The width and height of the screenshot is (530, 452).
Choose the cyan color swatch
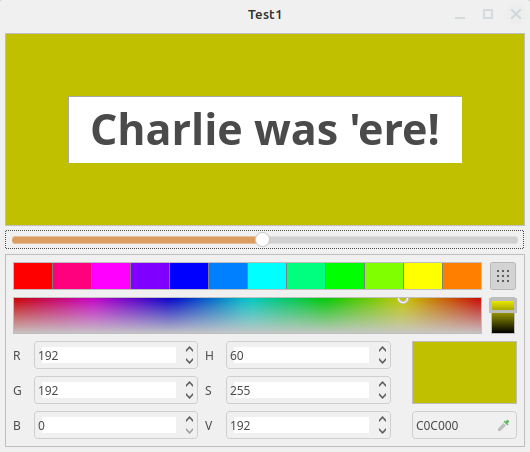click(267, 276)
